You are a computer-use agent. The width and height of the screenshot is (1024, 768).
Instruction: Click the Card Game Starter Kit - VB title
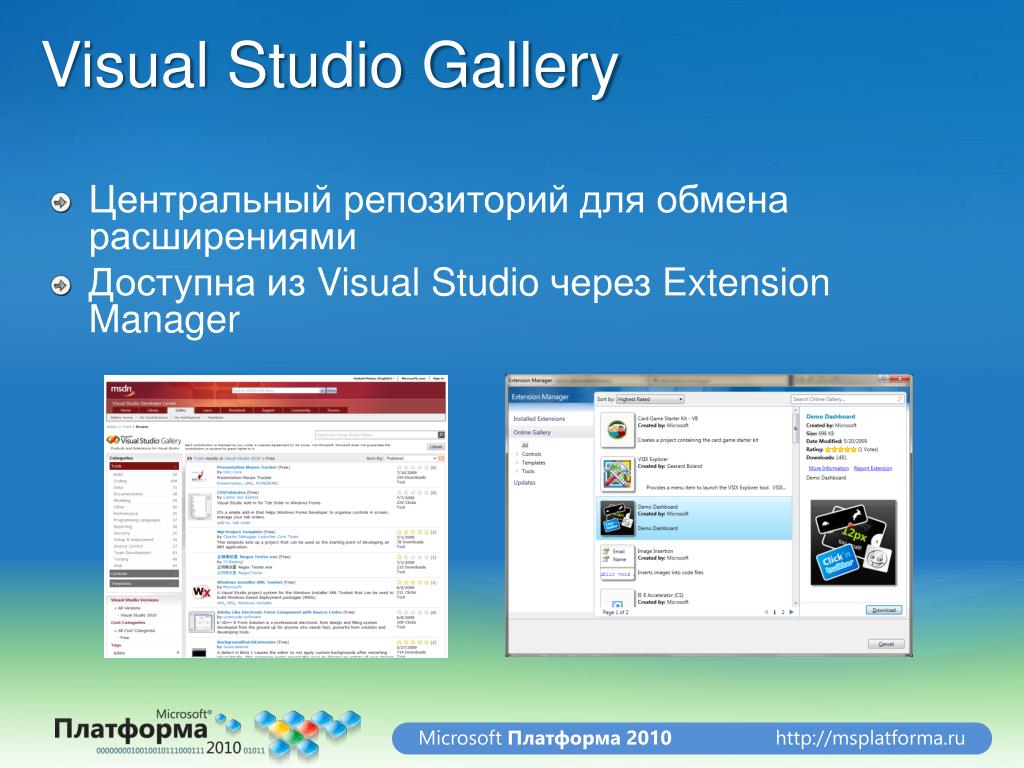pyautogui.click(x=667, y=418)
